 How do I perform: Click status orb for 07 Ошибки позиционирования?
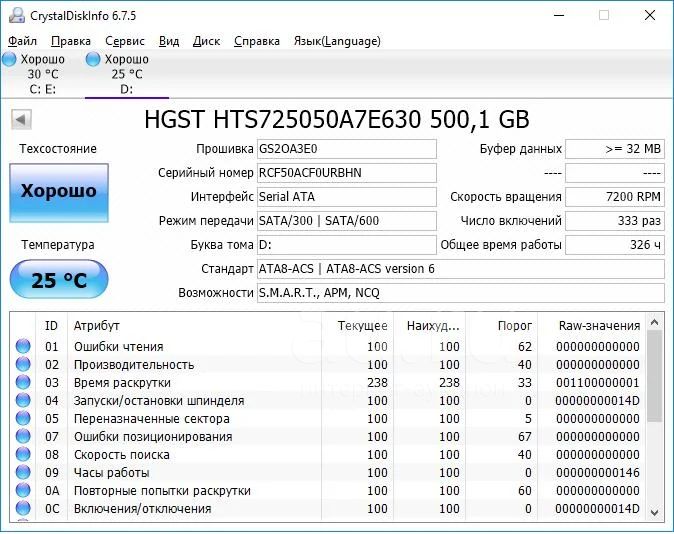pyautogui.click(x=23, y=436)
